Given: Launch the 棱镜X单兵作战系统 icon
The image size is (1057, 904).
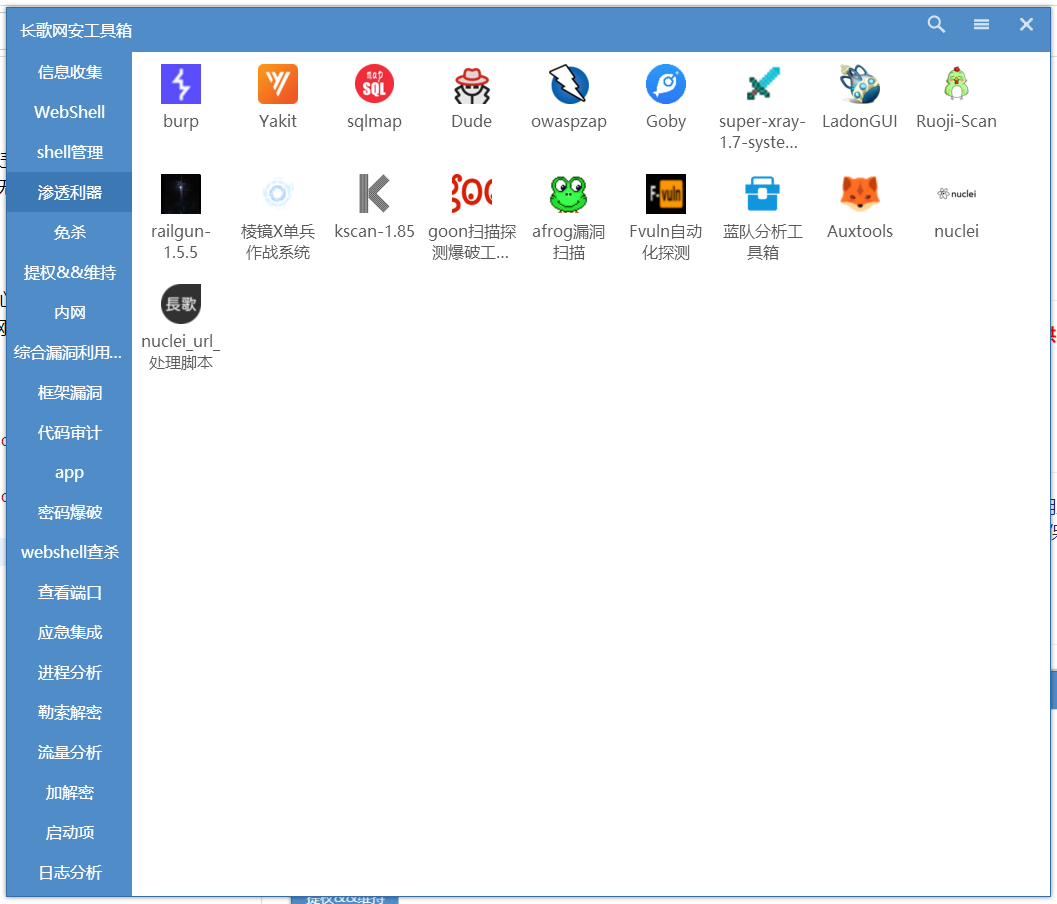Looking at the screenshot, I should click(278, 194).
